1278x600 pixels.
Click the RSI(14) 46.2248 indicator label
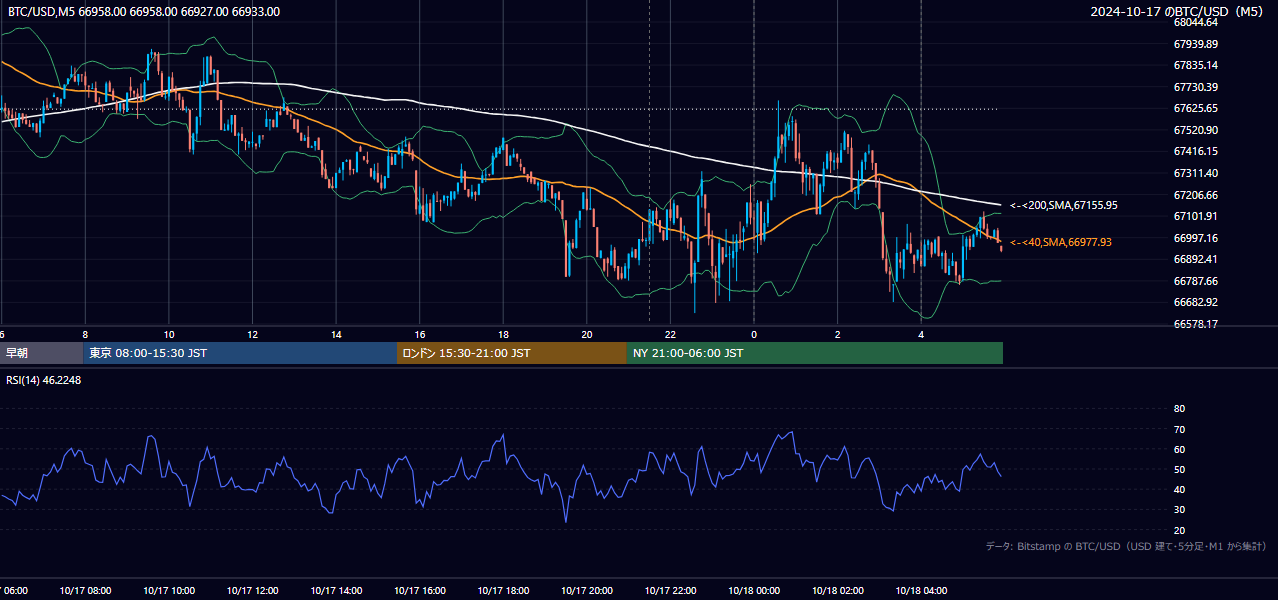point(44,380)
